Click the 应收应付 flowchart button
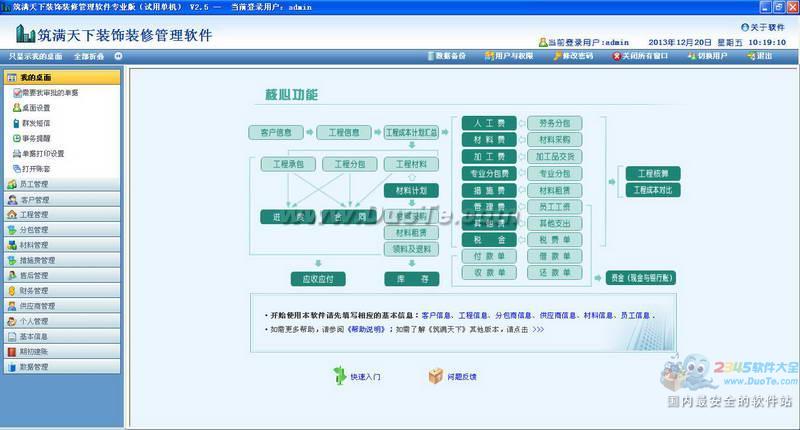The height and width of the screenshot is (430, 800). [x=318, y=279]
